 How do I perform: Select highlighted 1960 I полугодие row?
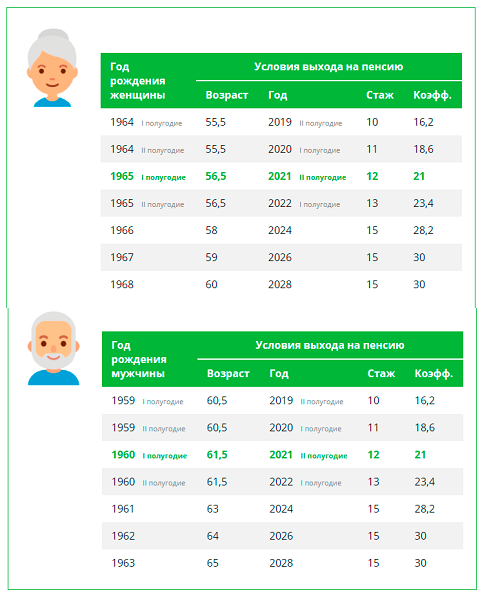(x=282, y=455)
